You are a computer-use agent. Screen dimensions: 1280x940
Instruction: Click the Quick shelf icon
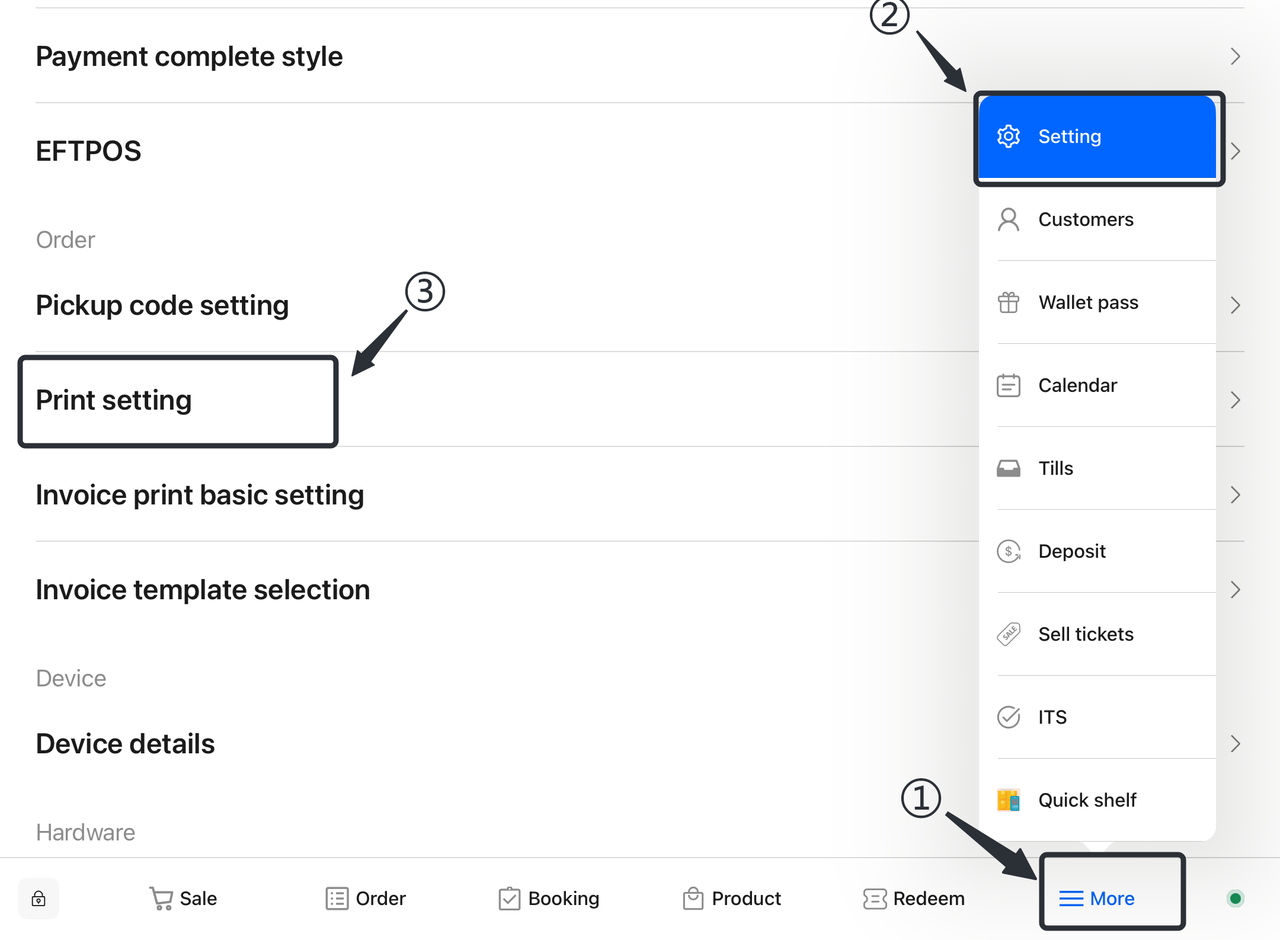tap(1009, 800)
